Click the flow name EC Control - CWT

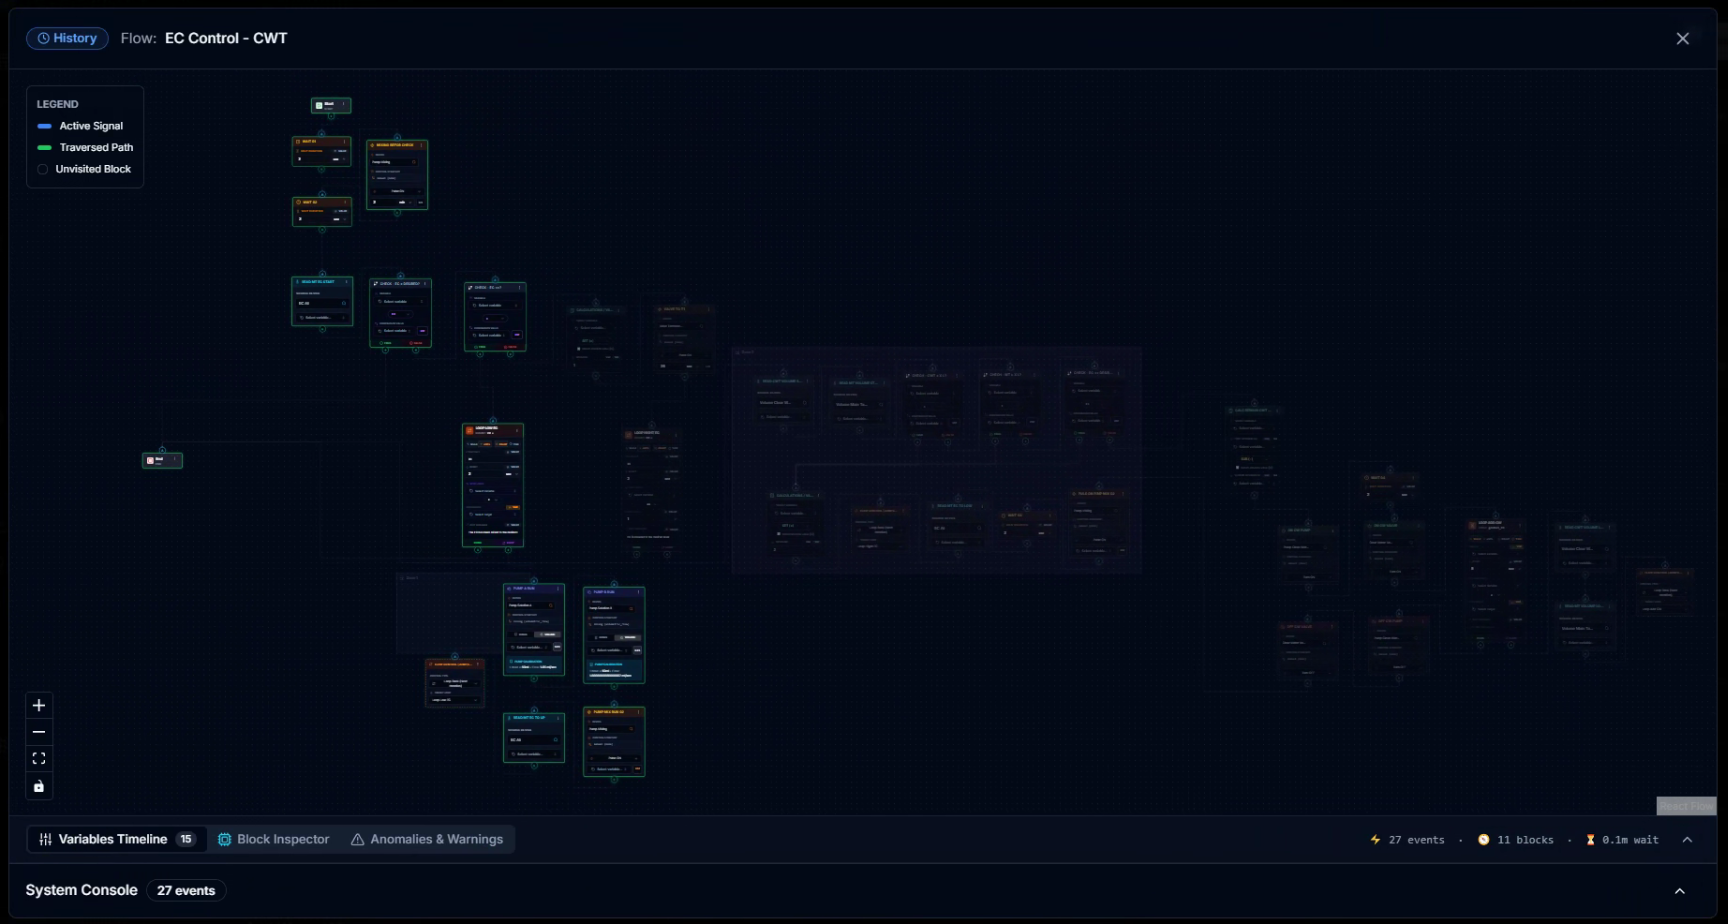pos(226,38)
